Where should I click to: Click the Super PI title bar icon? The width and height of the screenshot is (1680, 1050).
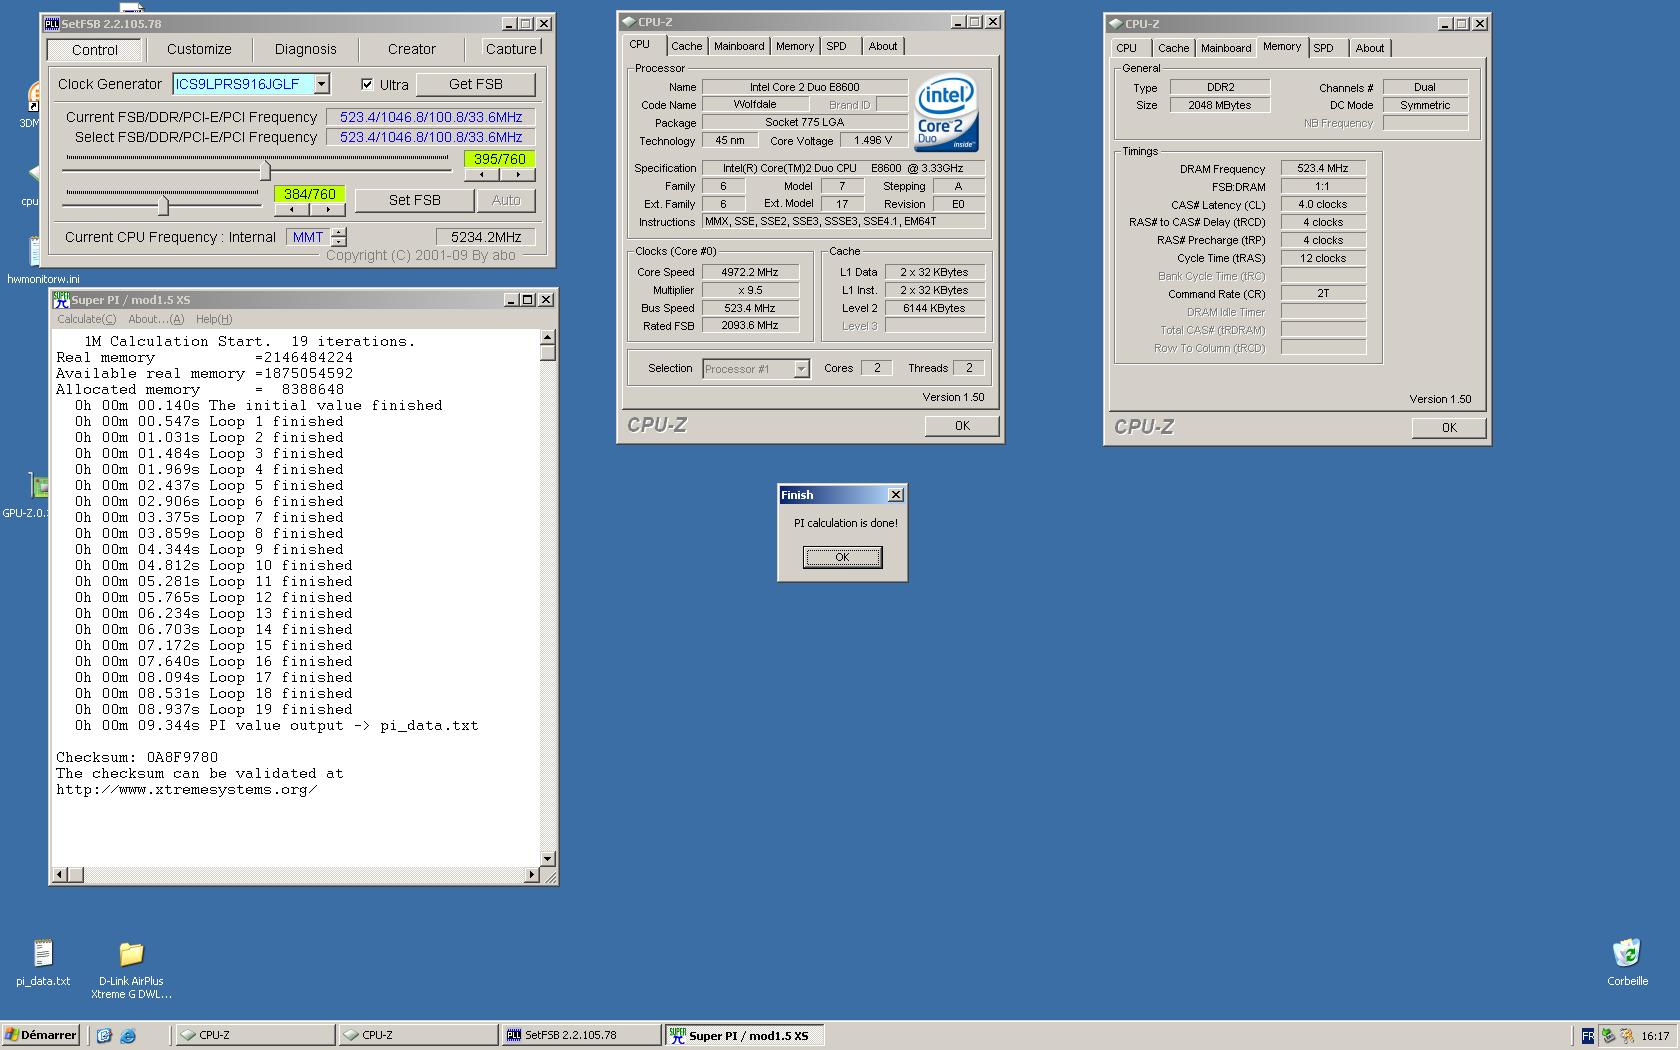coord(61,299)
